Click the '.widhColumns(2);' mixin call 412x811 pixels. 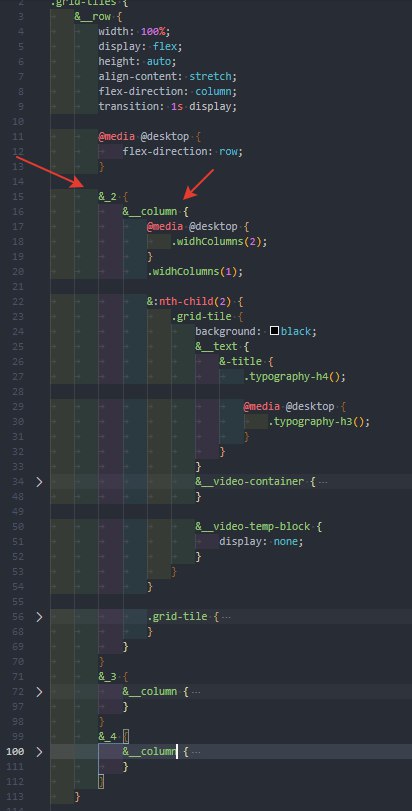pyautogui.click(x=220, y=242)
